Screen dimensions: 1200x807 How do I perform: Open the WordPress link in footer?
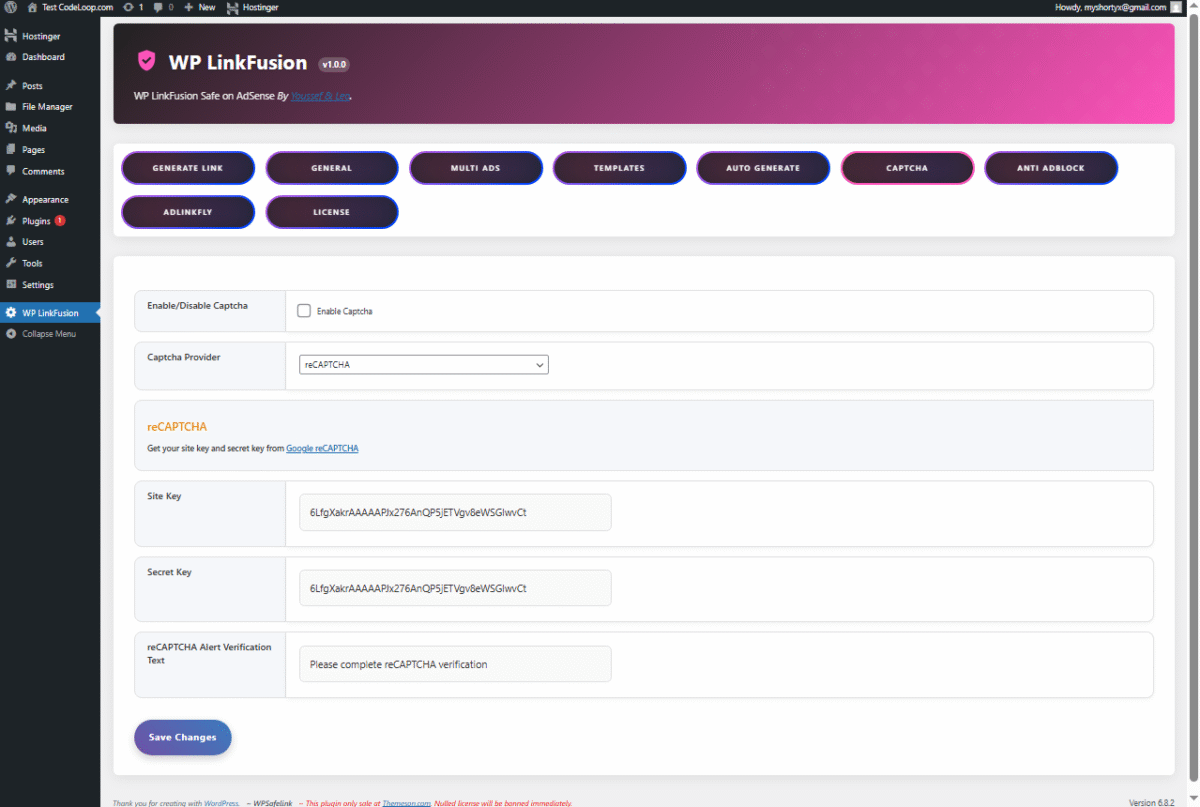click(x=220, y=802)
